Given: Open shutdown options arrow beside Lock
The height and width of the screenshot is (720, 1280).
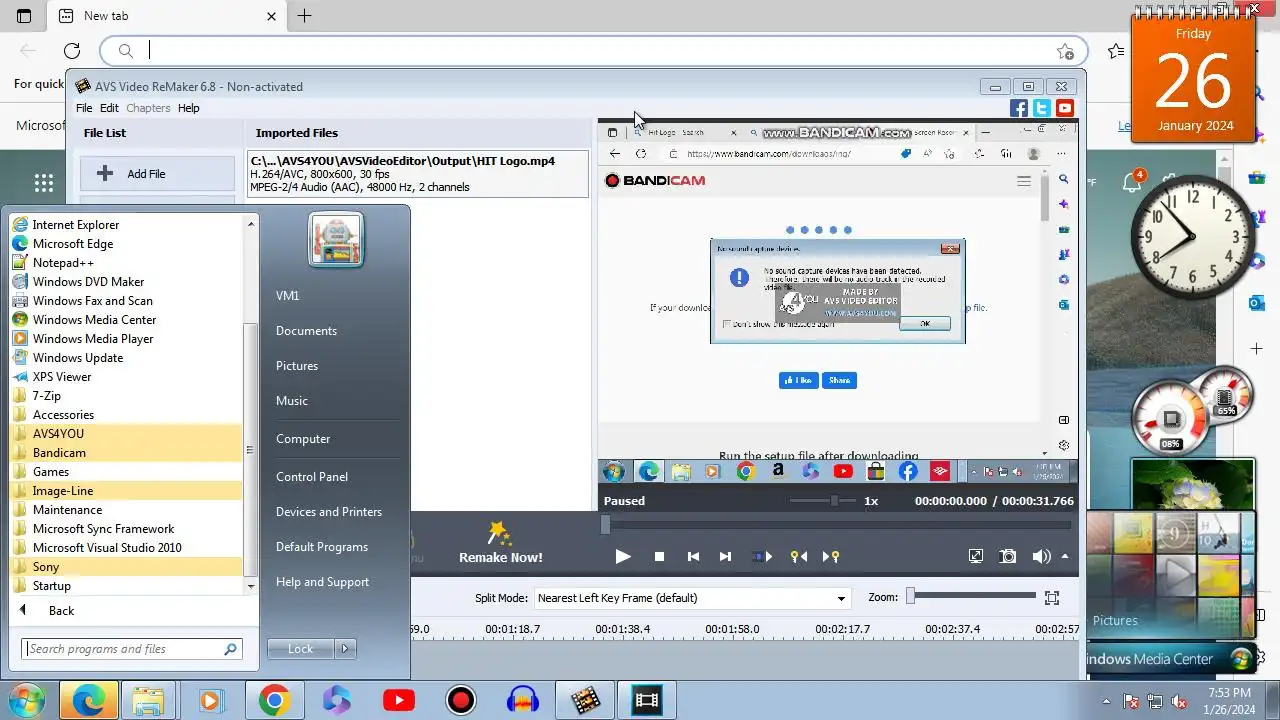Looking at the screenshot, I should coord(345,649).
